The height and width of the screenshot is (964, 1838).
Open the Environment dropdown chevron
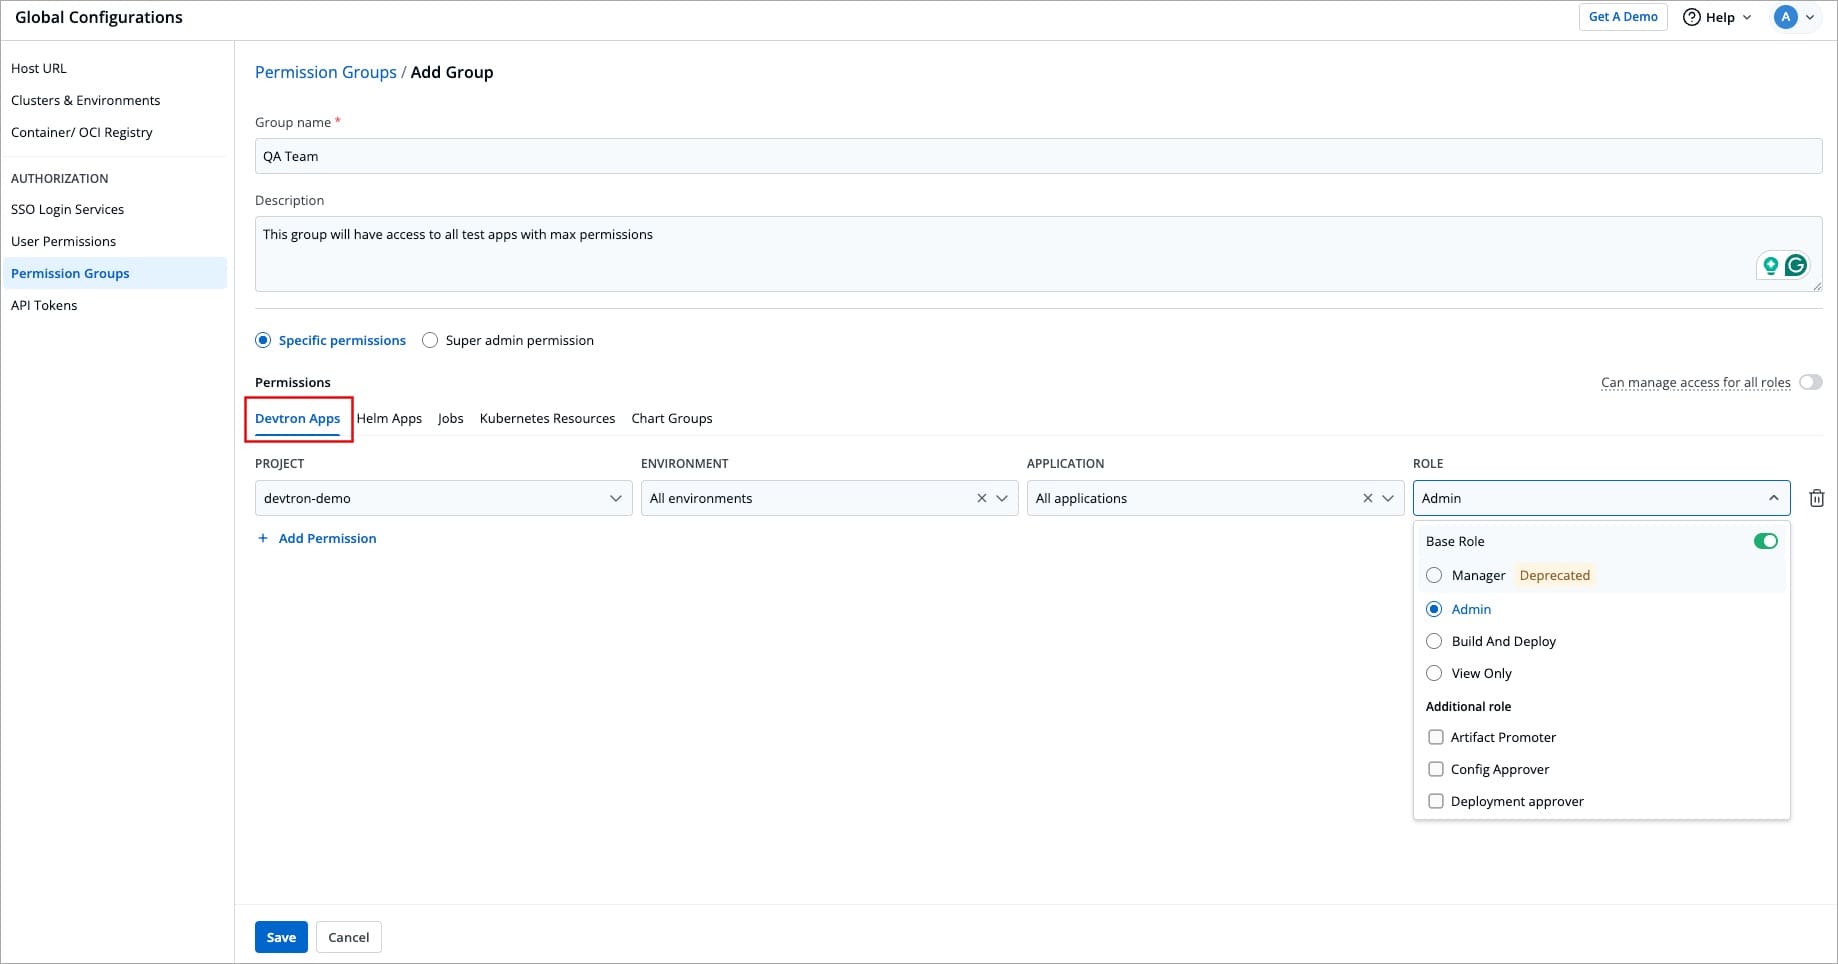coord(1002,498)
